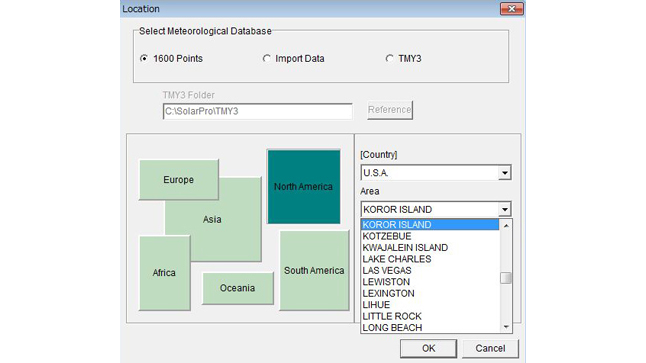Image resolution: width=646 pixels, height=363 pixels.
Task: Dismiss the dialog with Cancel
Action: coord(490,349)
